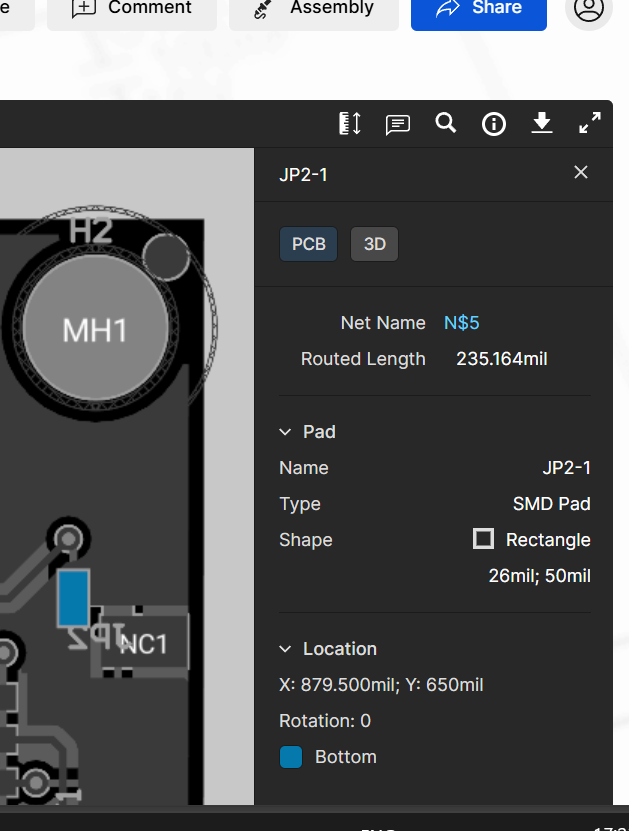The height and width of the screenshot is (831, 629).
Task: Click the Rectangle shape icon
Action: [x=483, y=538]
